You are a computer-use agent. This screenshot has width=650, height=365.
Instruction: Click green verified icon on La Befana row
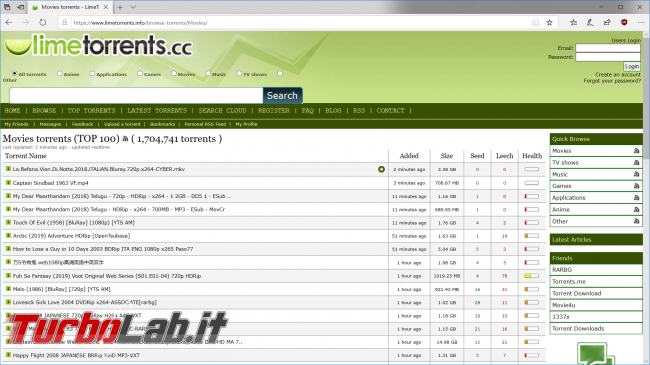(381, 169)
